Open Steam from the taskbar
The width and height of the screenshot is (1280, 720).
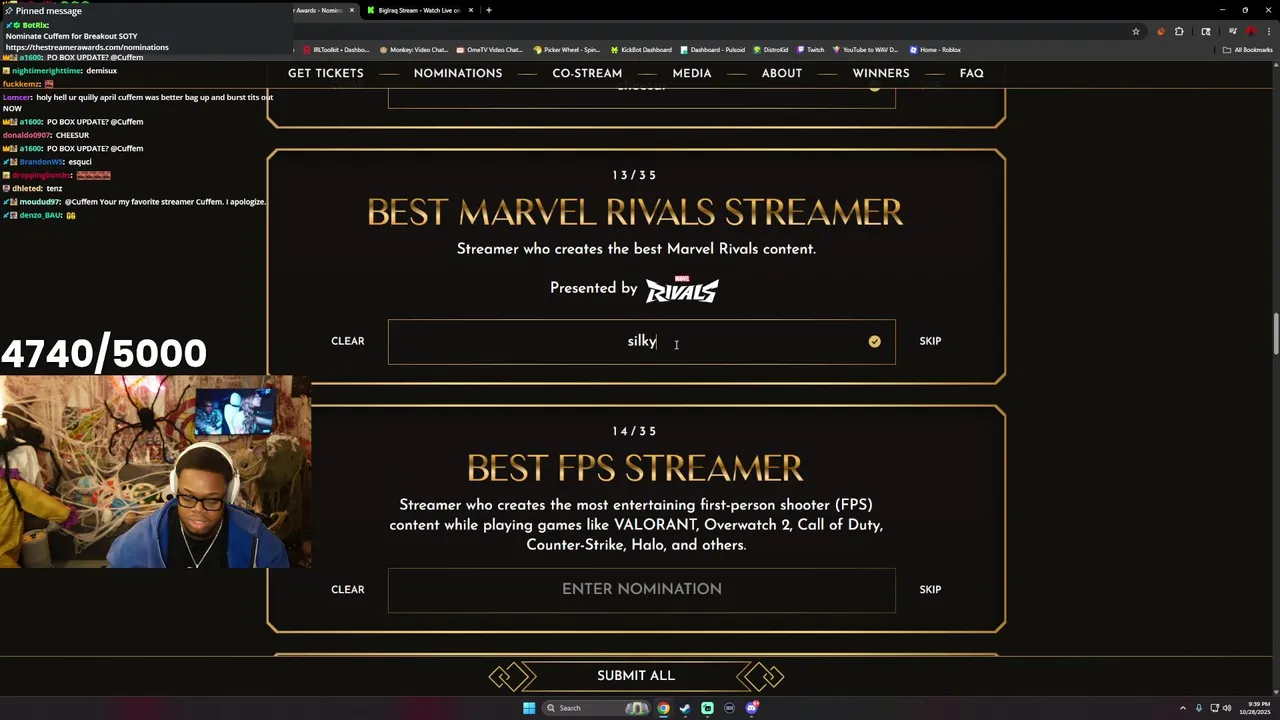tap(685, 708)
